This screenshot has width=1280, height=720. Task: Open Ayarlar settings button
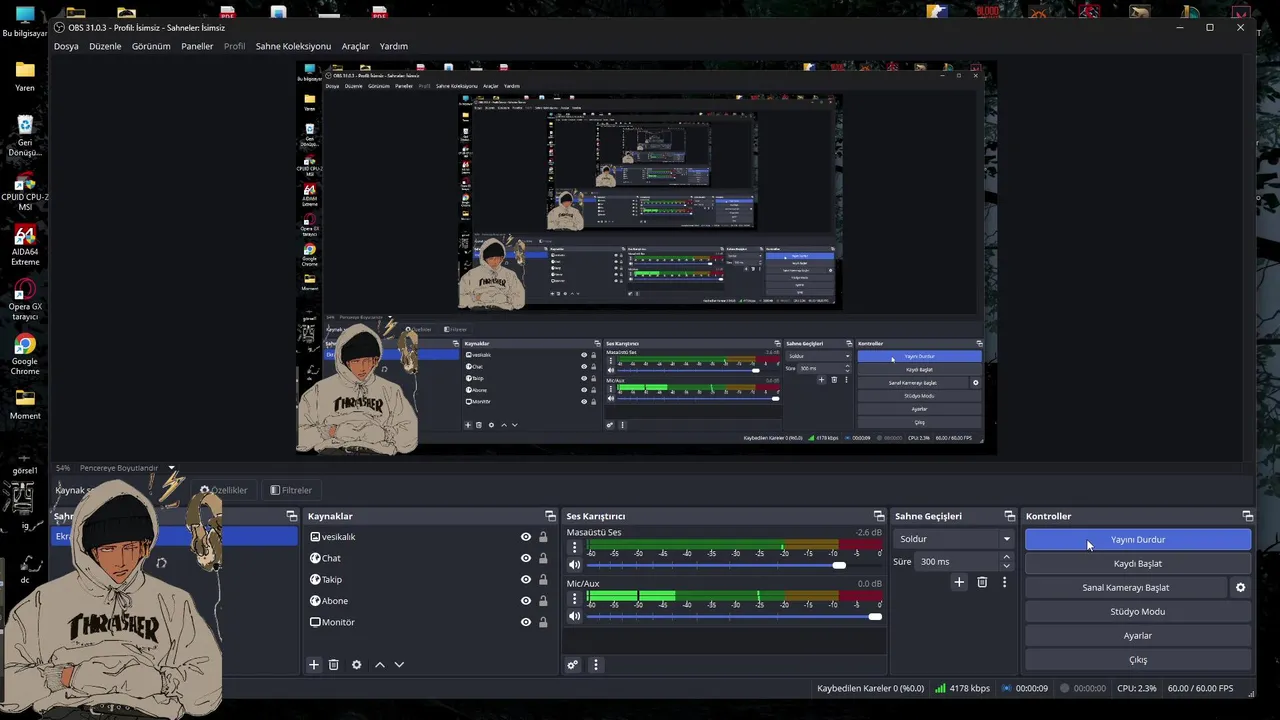click(x=1138, y=636)
